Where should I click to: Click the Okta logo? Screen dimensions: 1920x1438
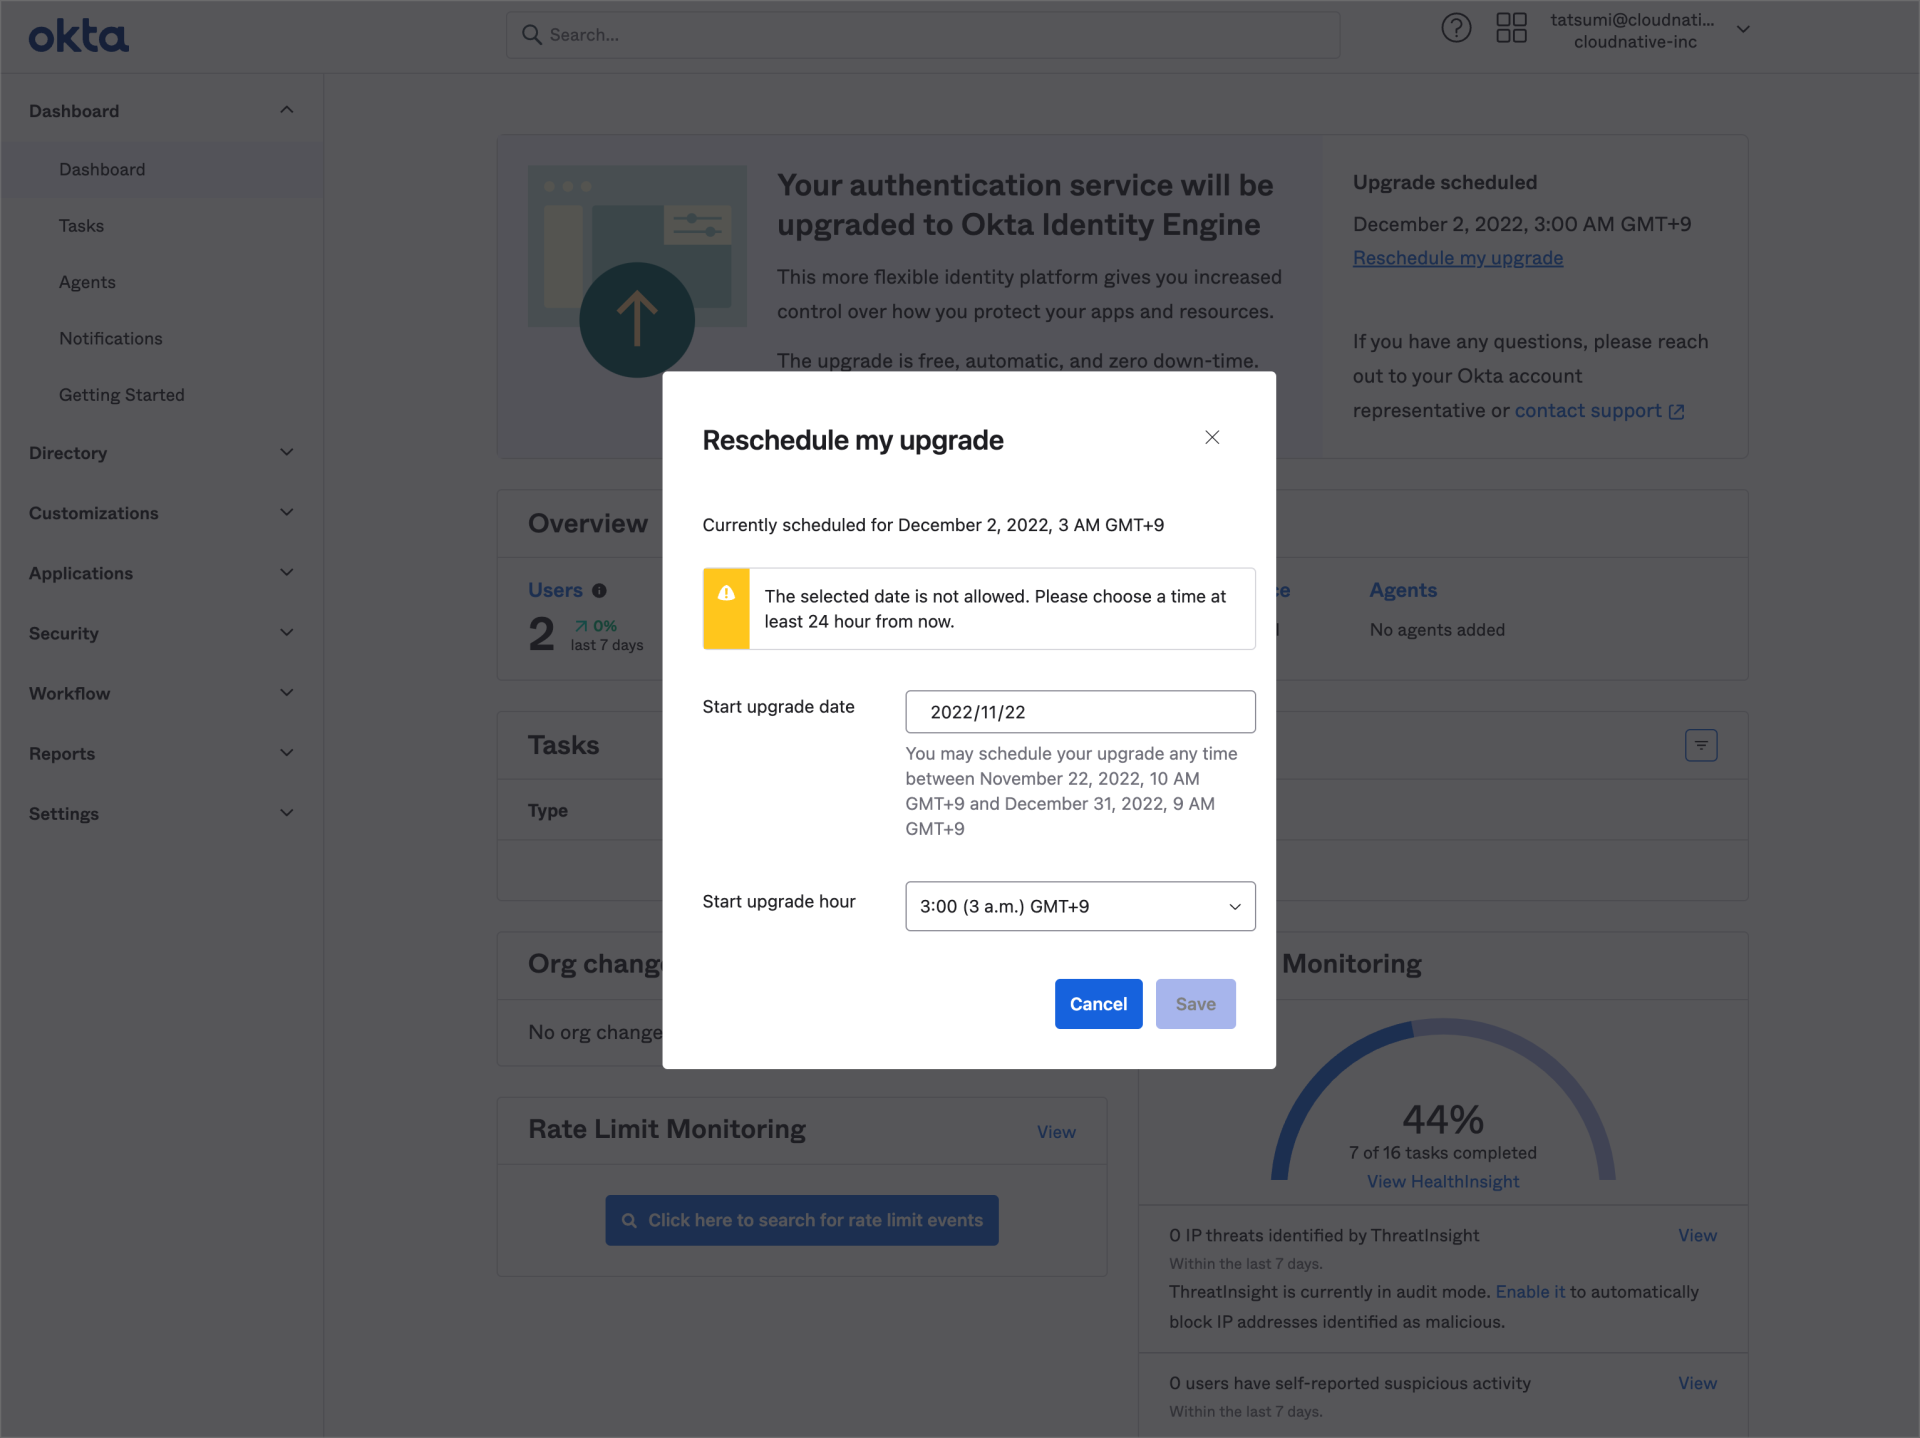tap(78, 35)
